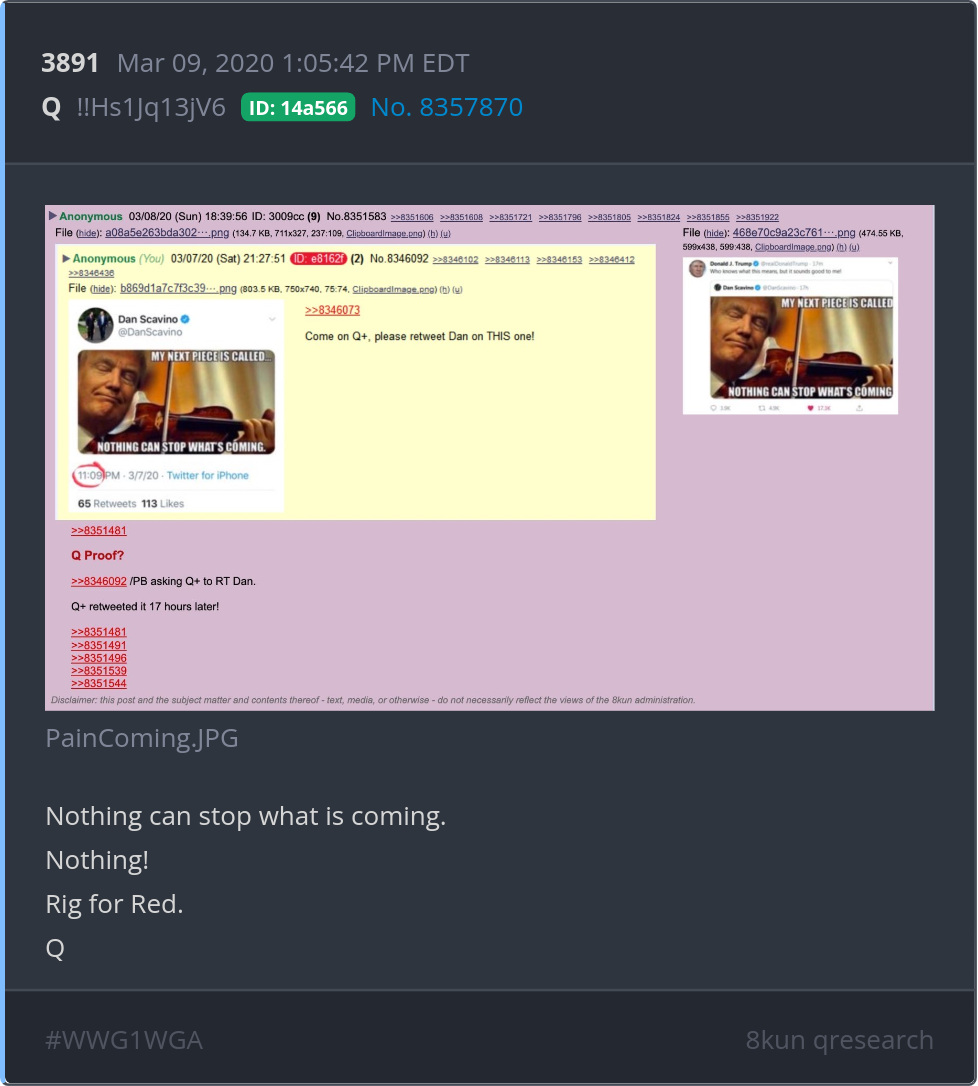Open post link No. 8357870
978x1086 pixels.
(x=447, y=107)
